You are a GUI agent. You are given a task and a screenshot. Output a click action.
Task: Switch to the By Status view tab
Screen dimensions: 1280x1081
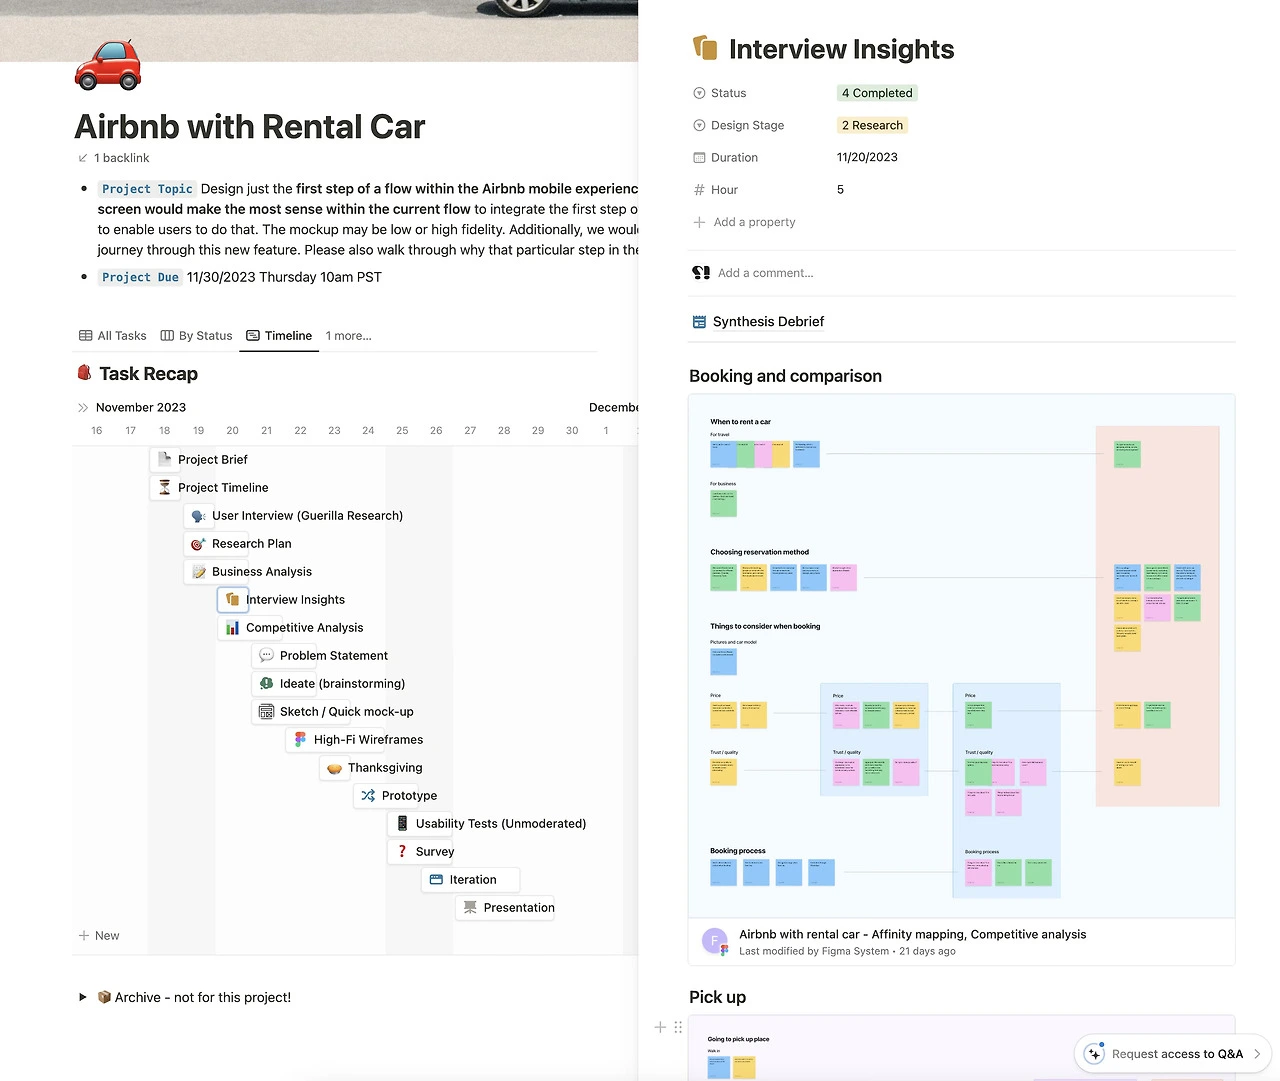[x=196, y=336]
